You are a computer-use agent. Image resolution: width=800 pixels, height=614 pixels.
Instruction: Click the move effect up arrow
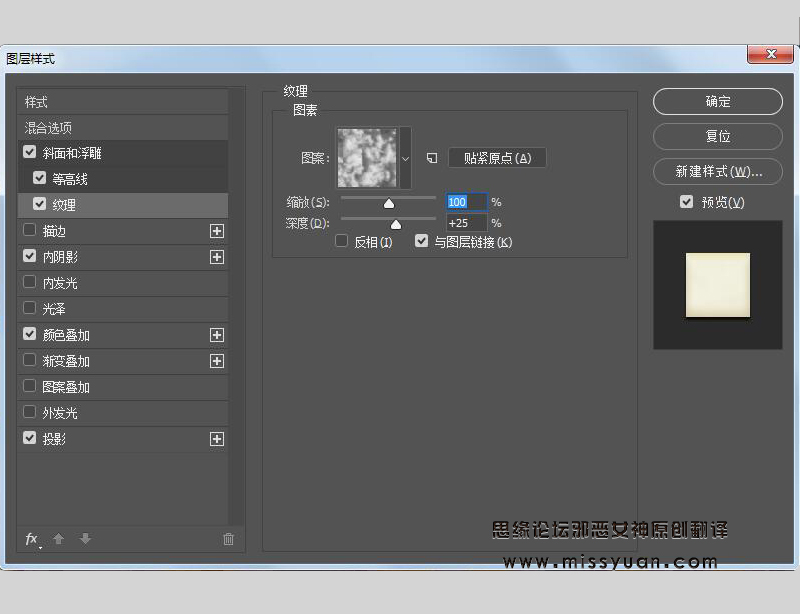click(x=59, y=539)
